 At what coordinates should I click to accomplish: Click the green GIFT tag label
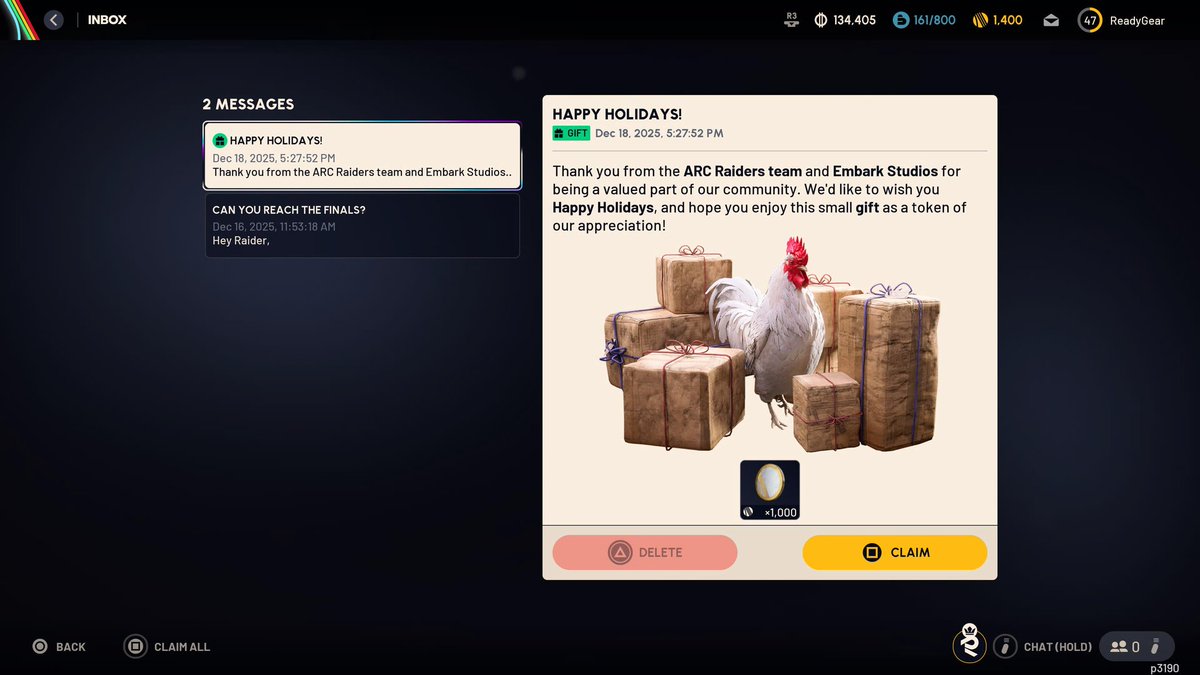tap(571, 133)
